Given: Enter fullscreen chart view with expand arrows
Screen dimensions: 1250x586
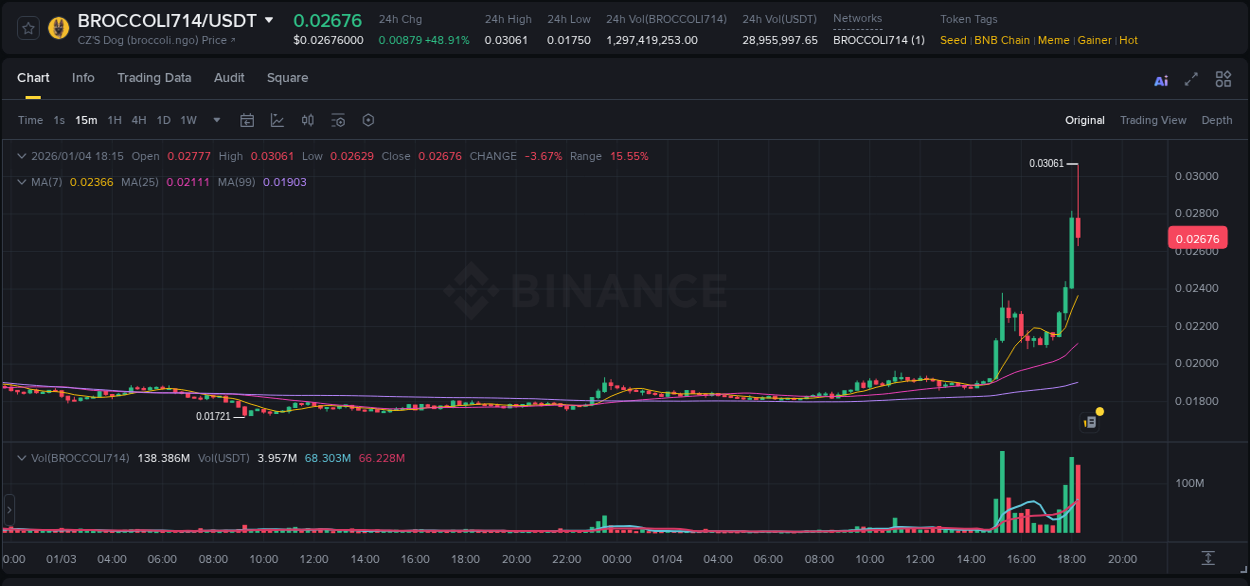Looking at the screenshot, I should (x=1190, y=80).
